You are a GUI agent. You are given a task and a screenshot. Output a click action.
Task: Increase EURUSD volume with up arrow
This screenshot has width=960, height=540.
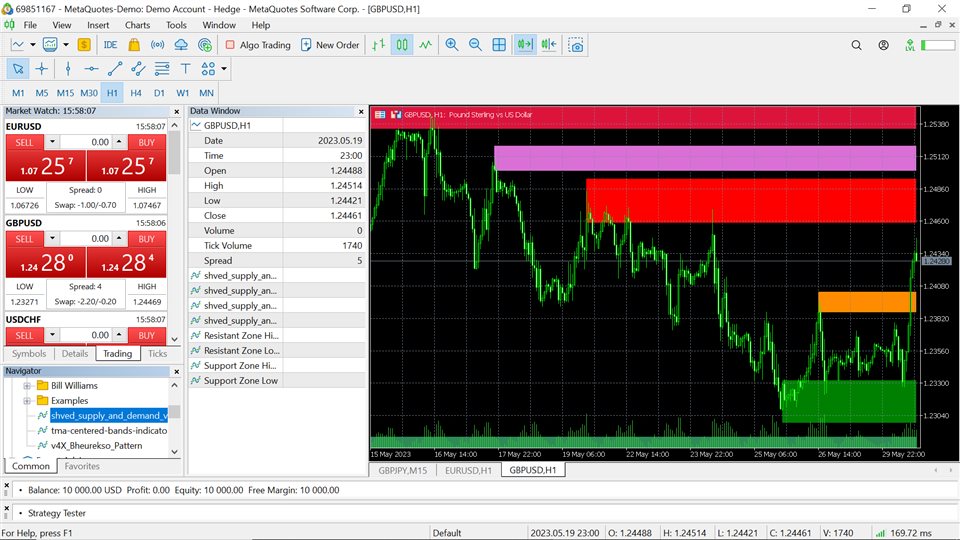click(x=119, y=142)
